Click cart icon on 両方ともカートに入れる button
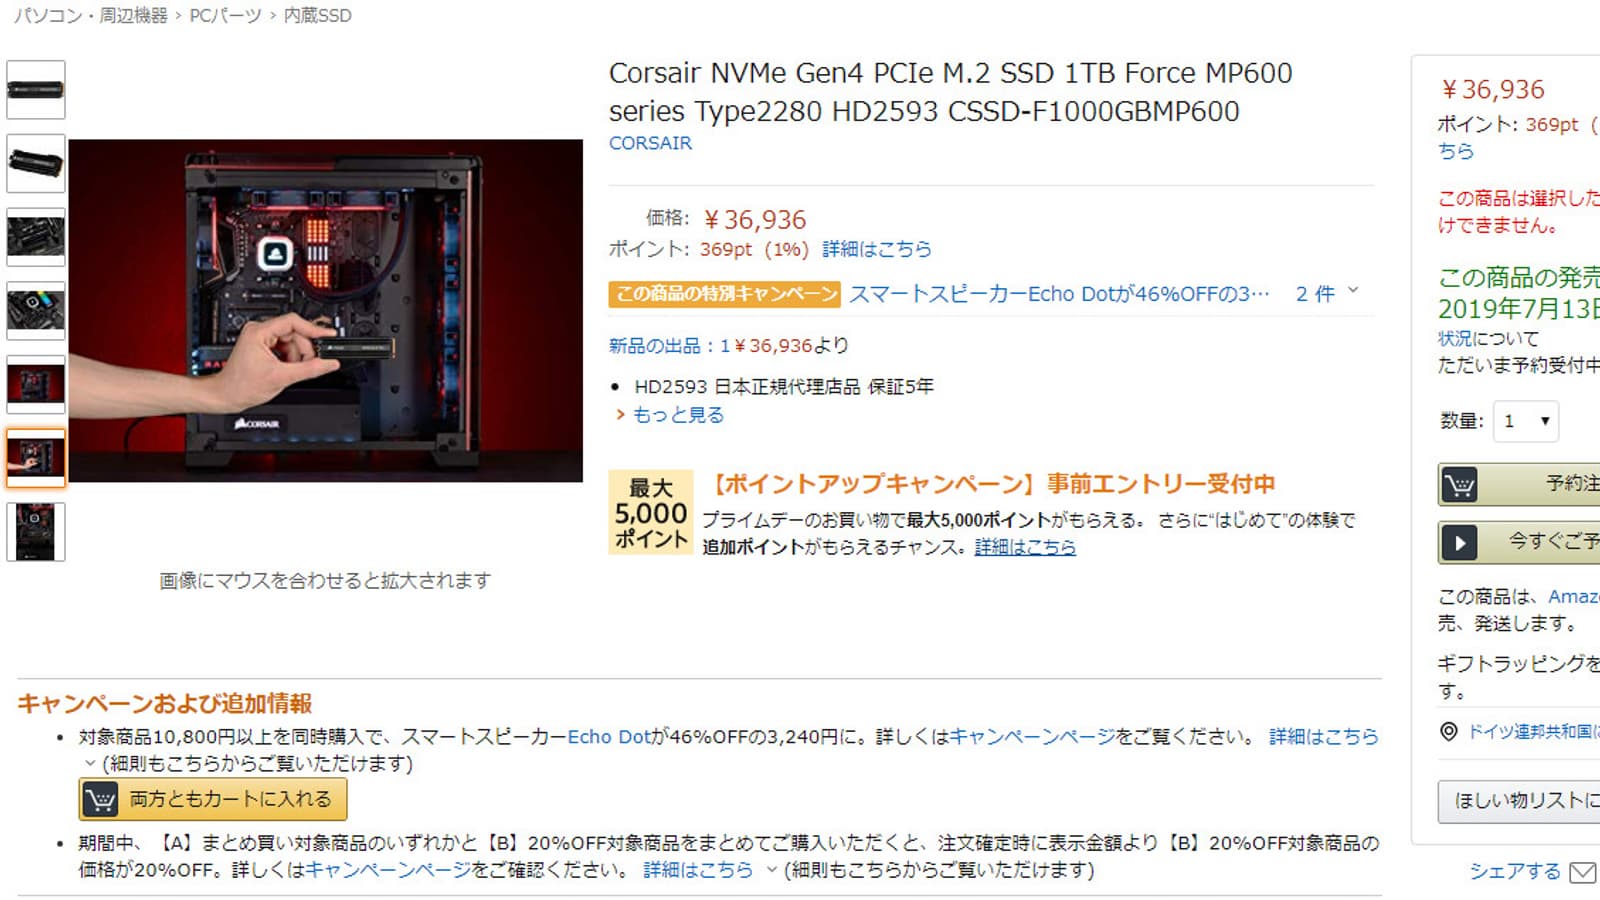Image resolution: width=1600 pixels, height=900 pixels. click(100, 799)
